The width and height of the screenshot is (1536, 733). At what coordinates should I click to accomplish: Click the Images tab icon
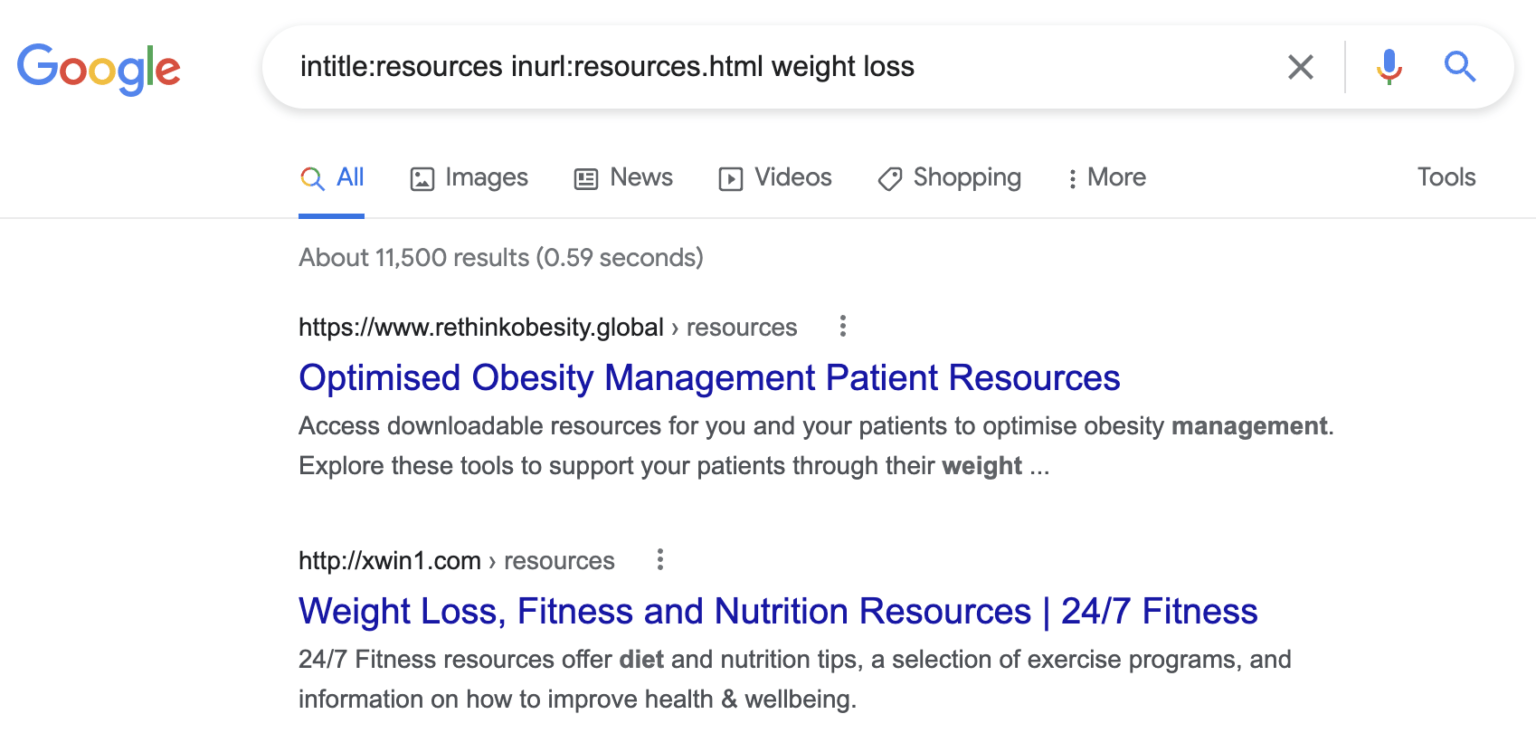click(x=422, y=179)
